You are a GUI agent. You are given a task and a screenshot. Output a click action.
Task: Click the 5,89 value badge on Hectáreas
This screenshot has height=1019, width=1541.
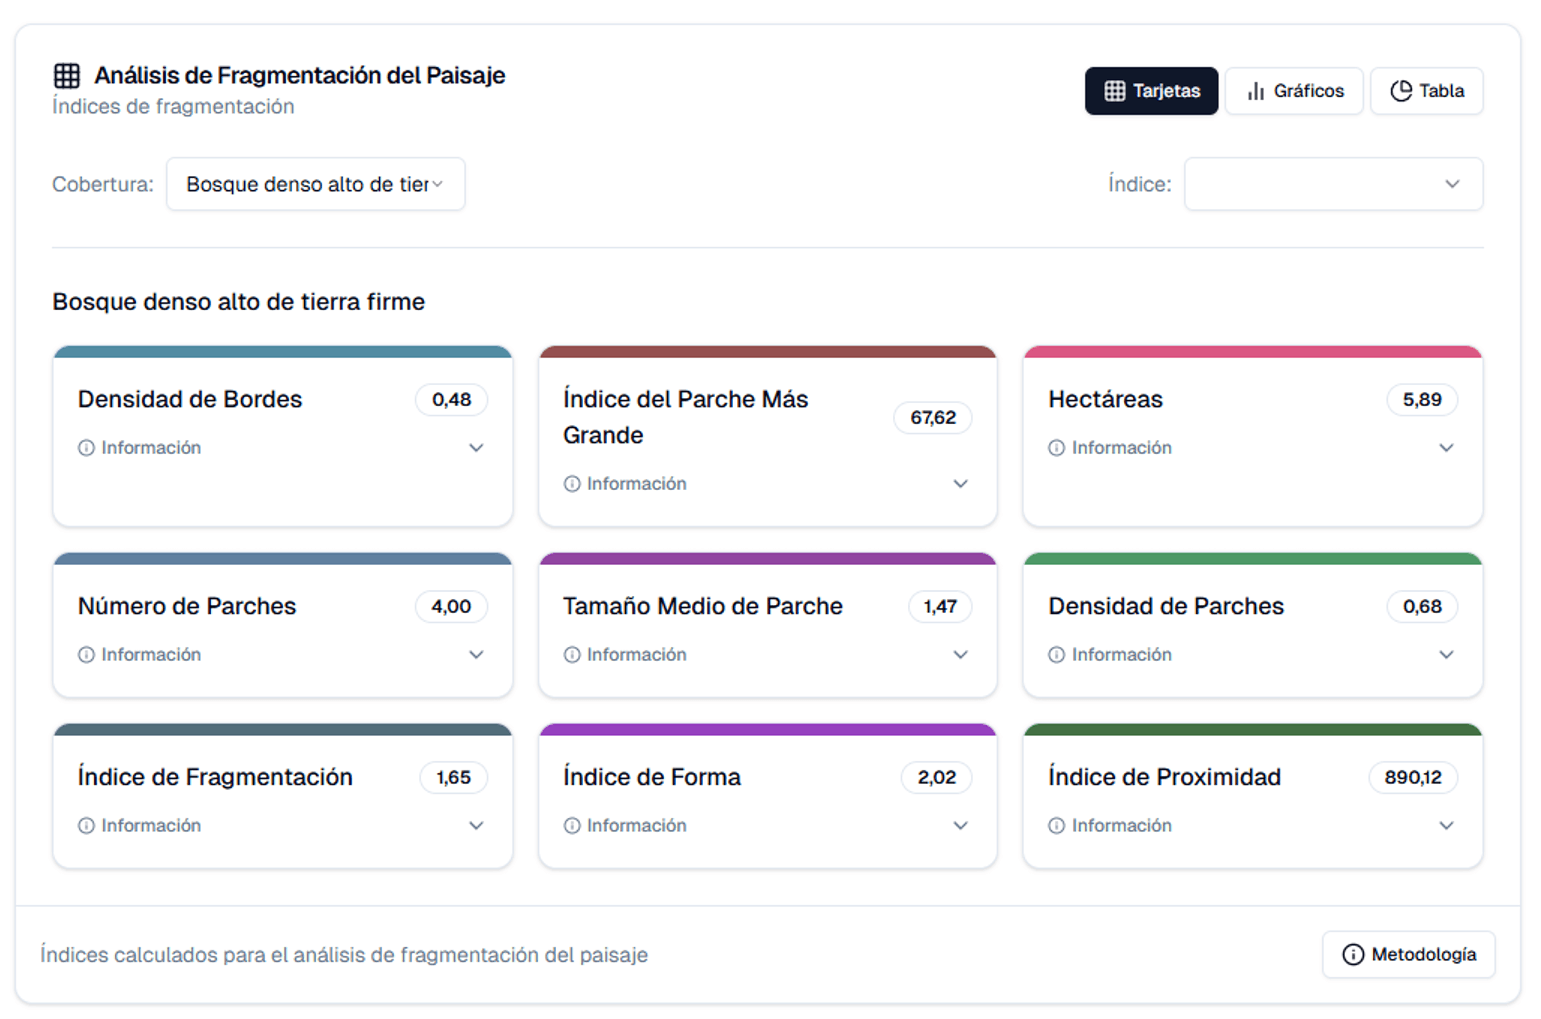[x=1422, y=400]
